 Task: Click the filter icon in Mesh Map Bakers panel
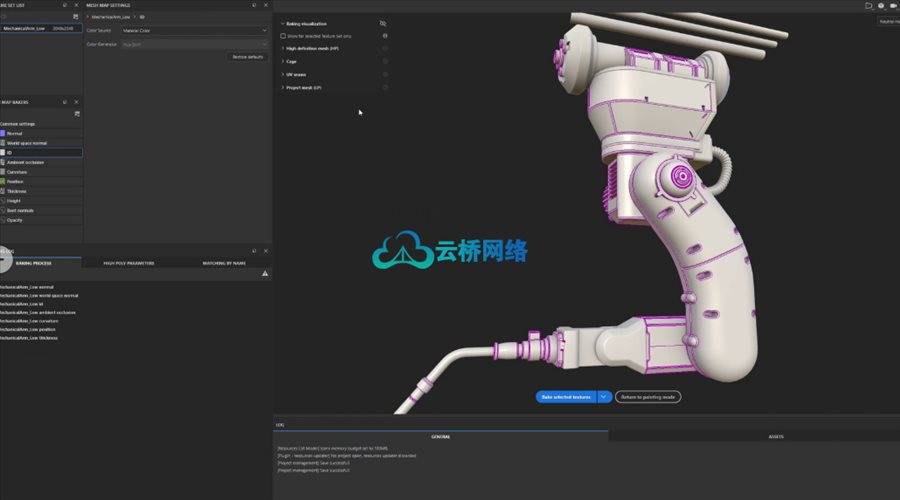click(x=77, y=113)
